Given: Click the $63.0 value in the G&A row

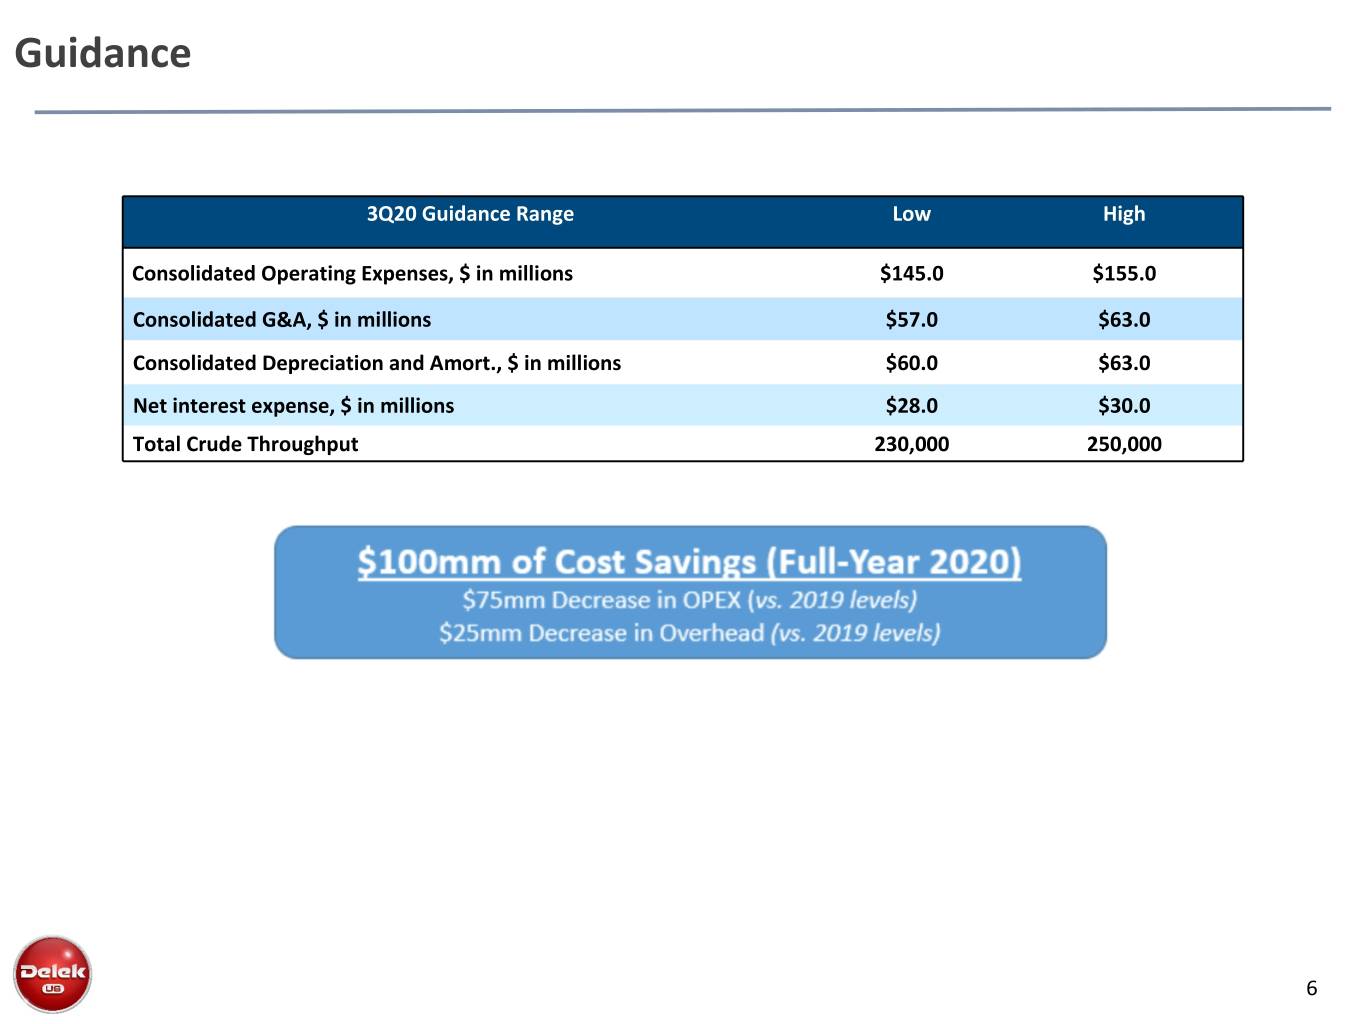Looking at the screenshot, I should pyautogui.click(x=1124, y=320).
